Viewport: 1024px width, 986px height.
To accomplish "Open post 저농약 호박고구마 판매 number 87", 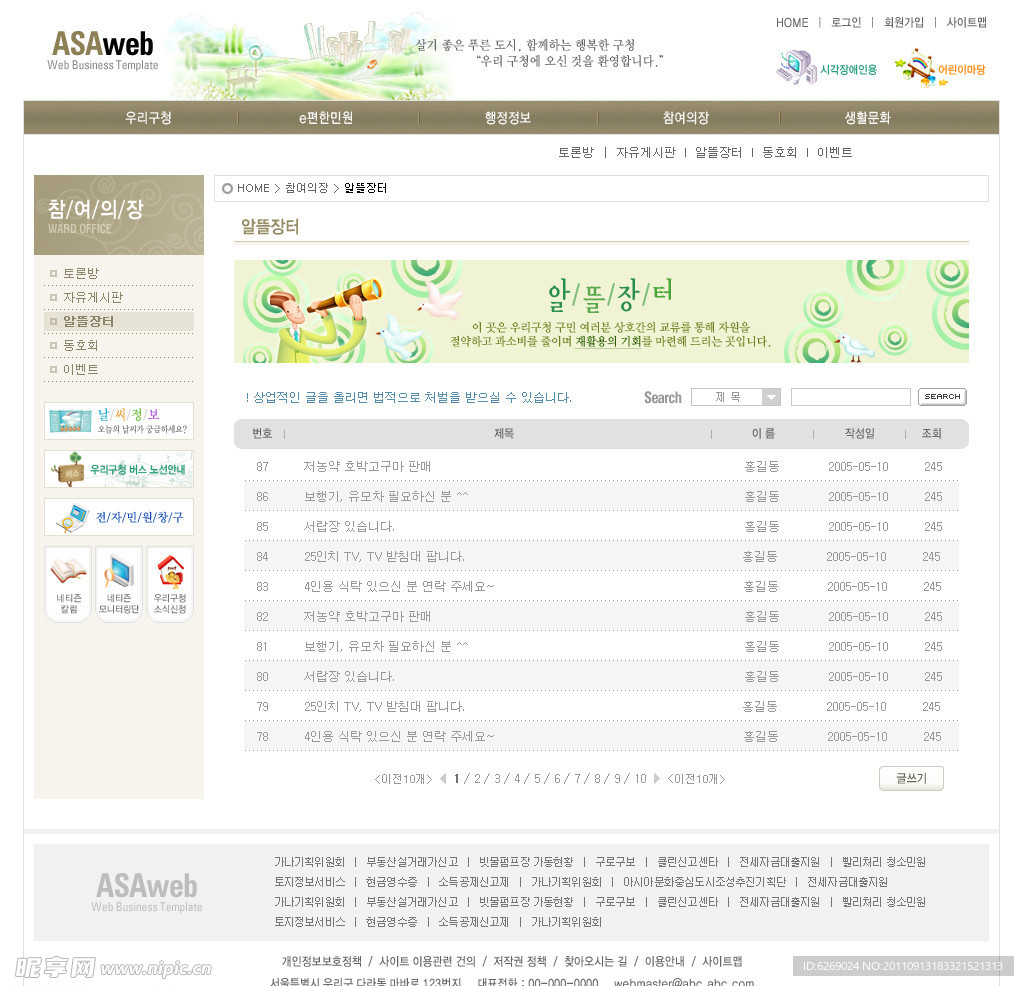I will point(367,466).
